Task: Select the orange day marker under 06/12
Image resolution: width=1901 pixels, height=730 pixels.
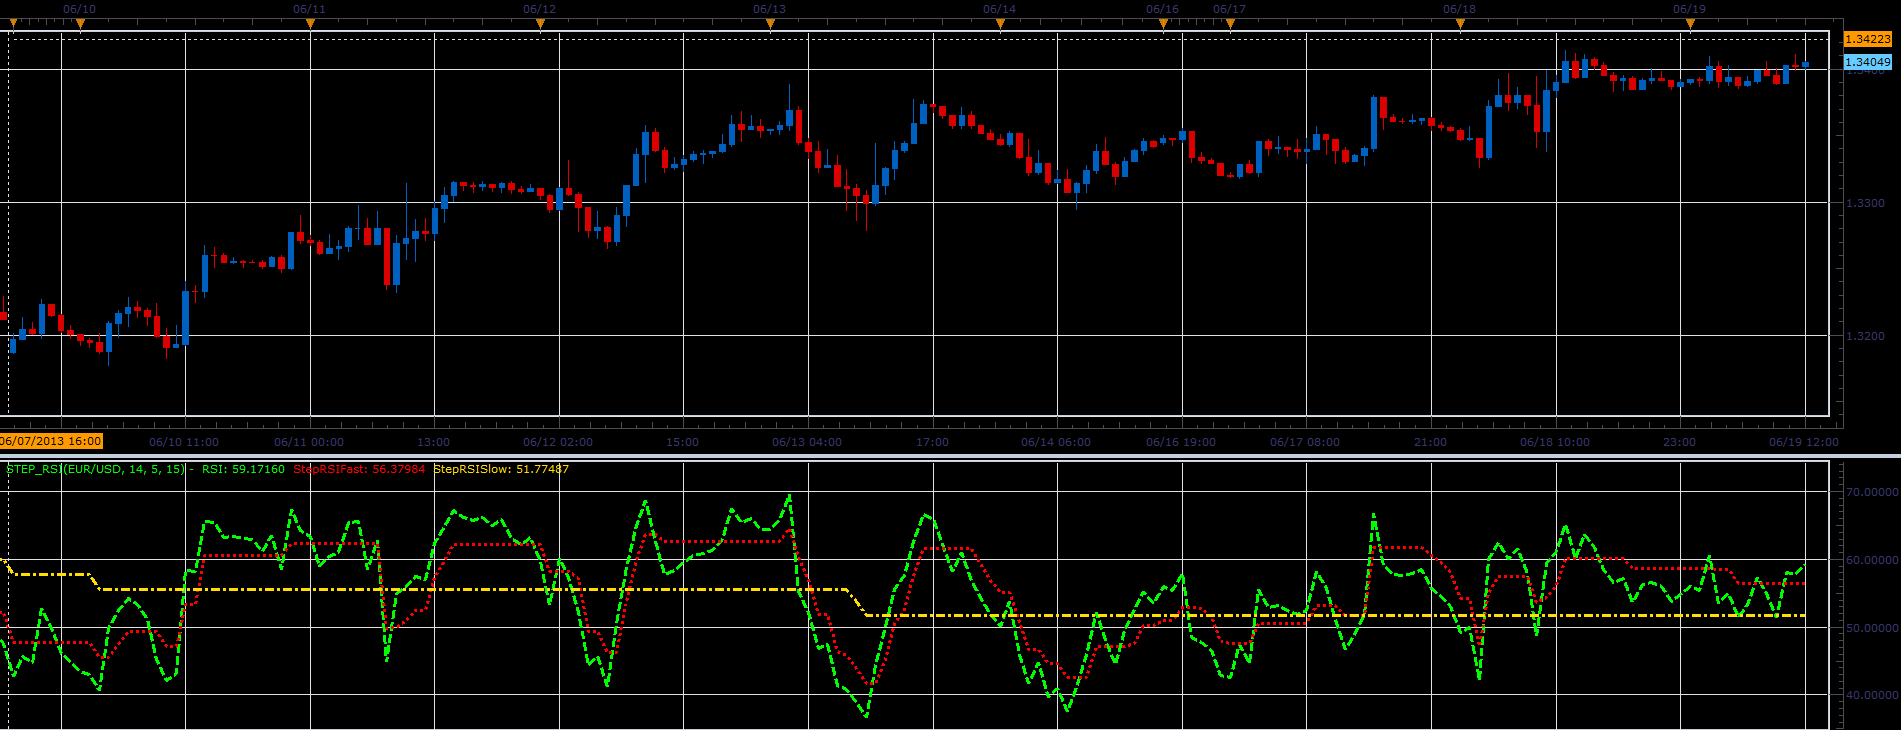Action: 540,23
